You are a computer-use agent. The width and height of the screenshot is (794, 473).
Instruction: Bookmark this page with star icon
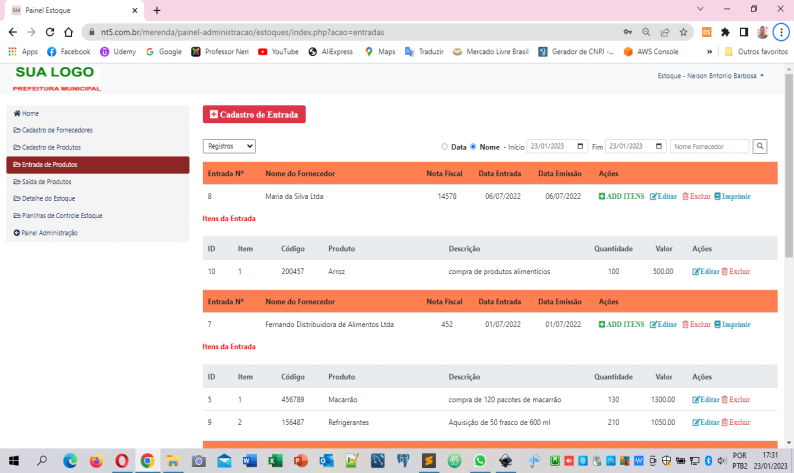[x=683, y=32]
